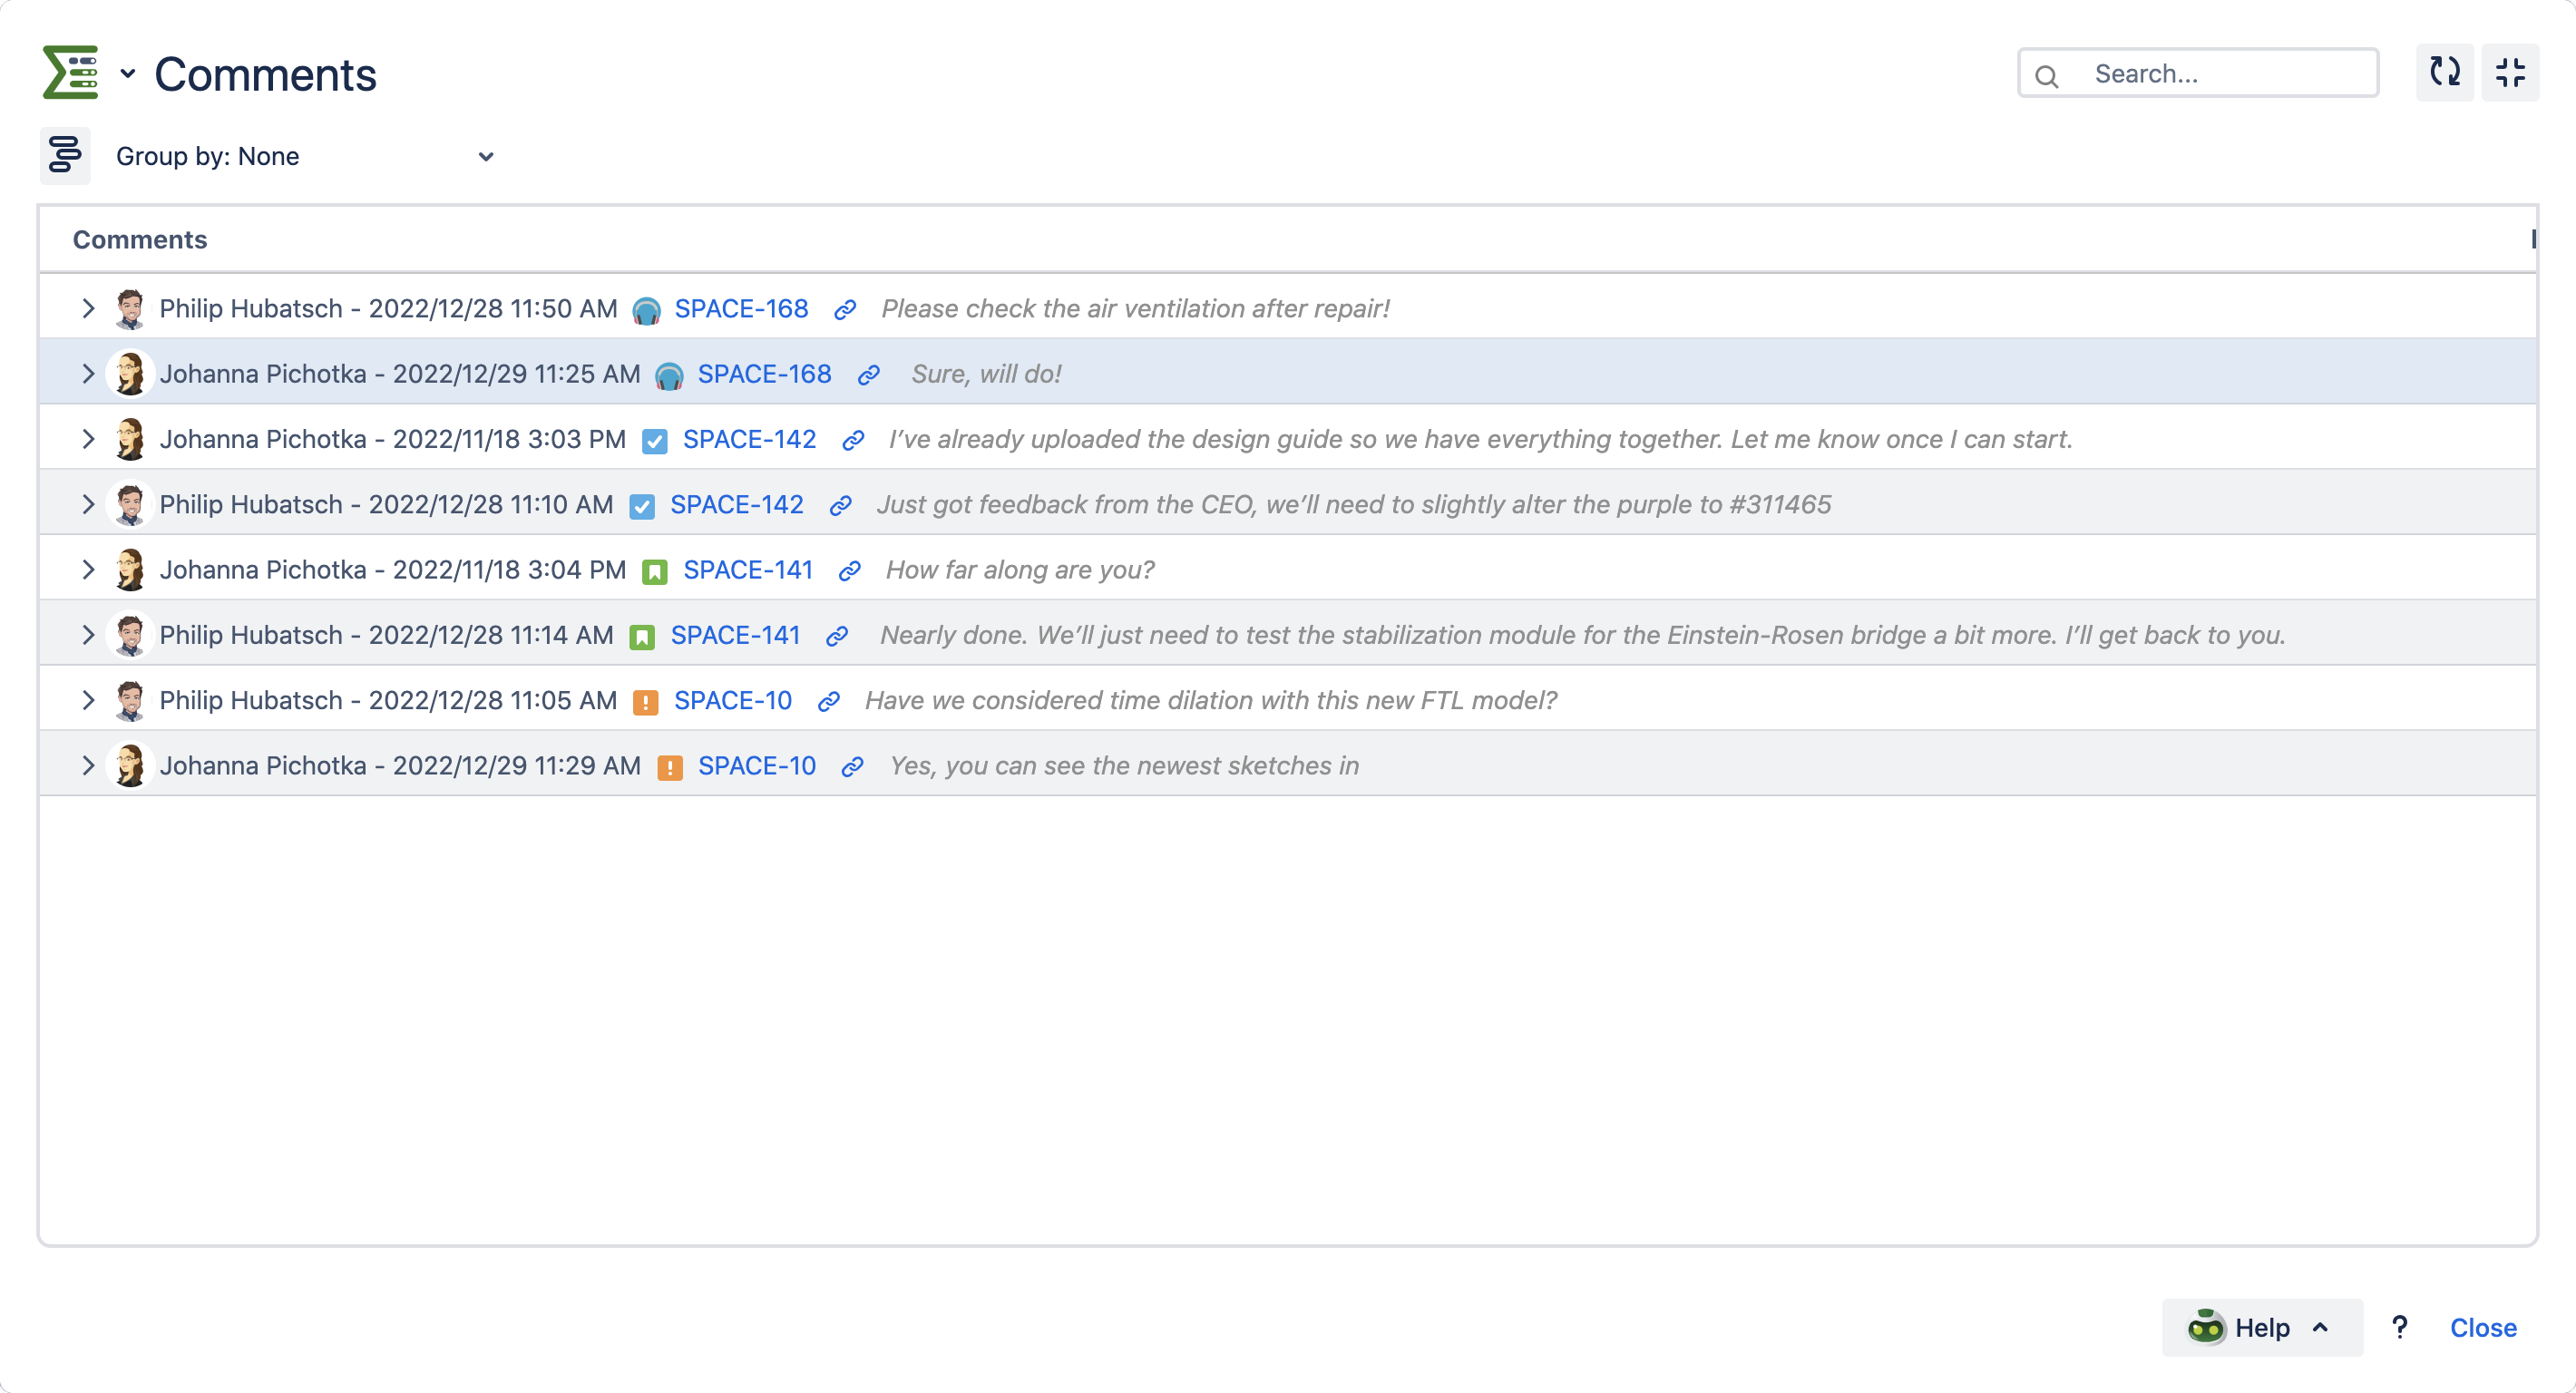Collapse the Help menu chevron

pos(2321,1327)
